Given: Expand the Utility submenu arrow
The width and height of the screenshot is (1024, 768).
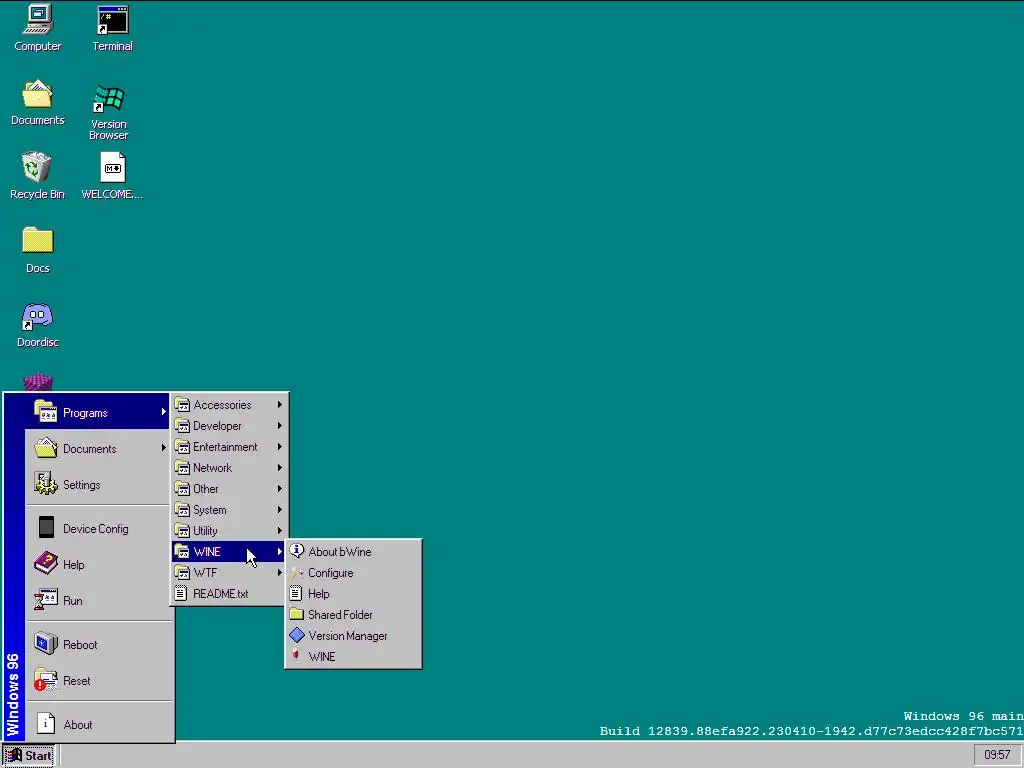Looking at the screenshot, I should (x=280, y=530).
